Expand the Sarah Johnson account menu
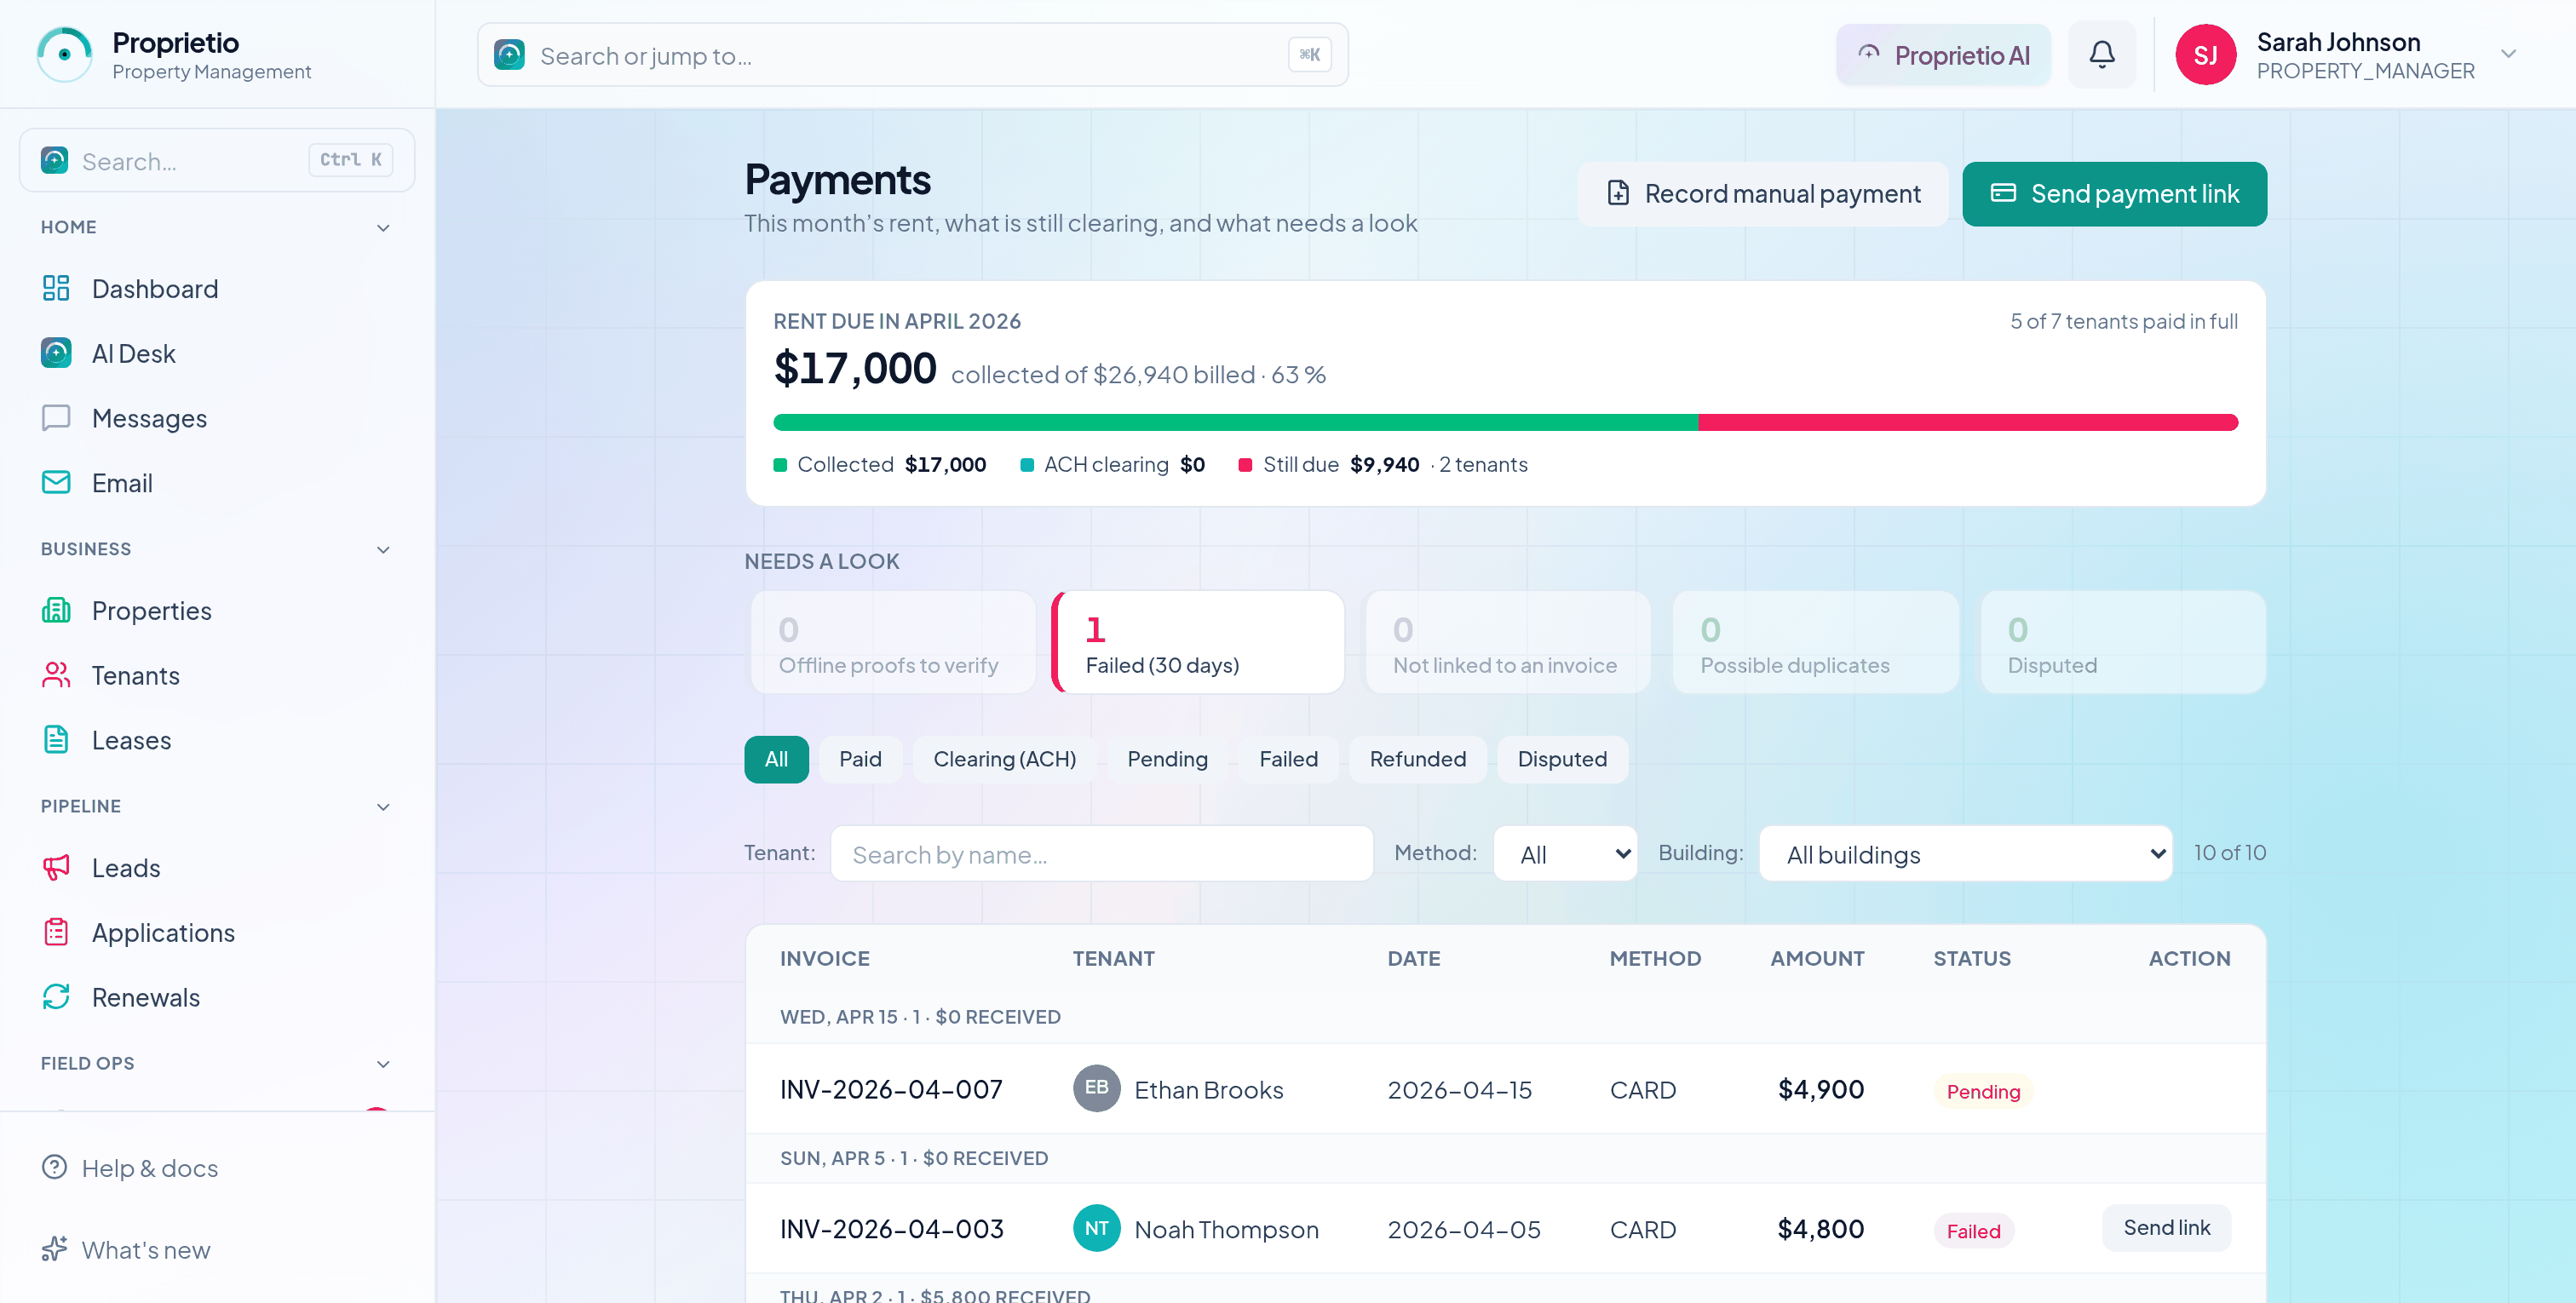 (2508, 54)
